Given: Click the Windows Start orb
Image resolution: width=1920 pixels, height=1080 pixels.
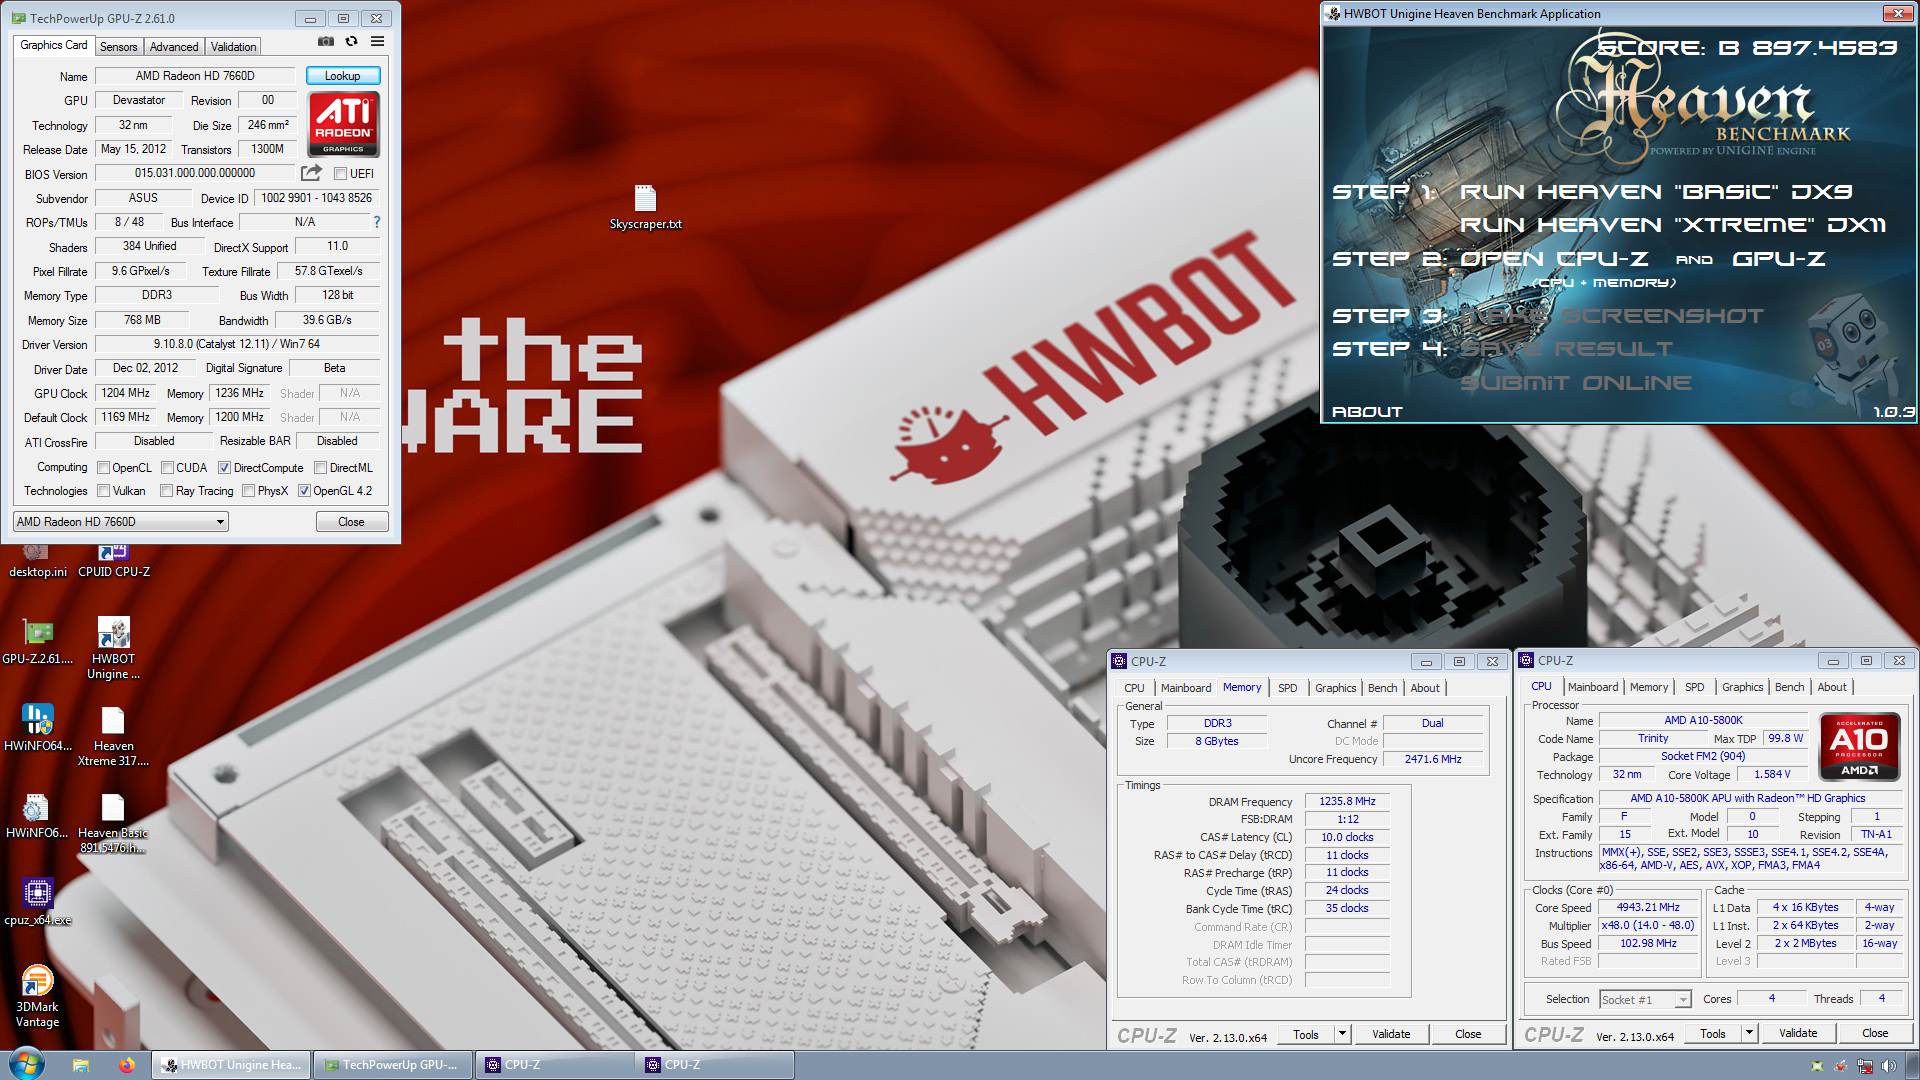Looking at the screenshot, I should click(x=27, y=1064).
